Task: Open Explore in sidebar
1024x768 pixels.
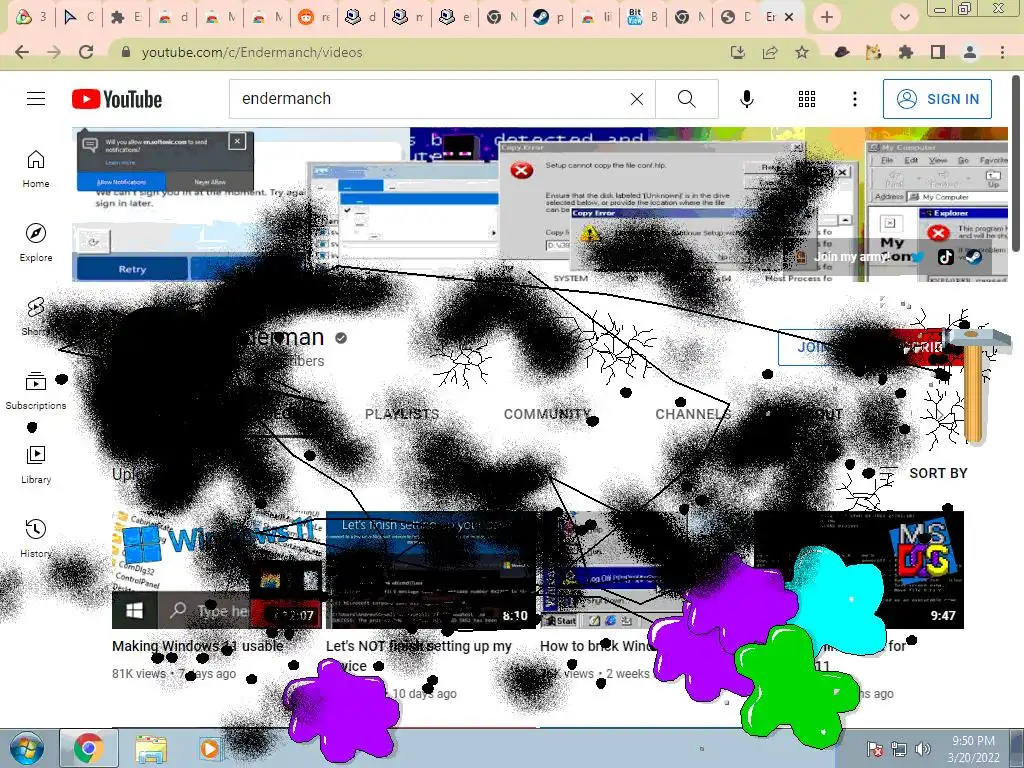Action: (x=36, y=242)
